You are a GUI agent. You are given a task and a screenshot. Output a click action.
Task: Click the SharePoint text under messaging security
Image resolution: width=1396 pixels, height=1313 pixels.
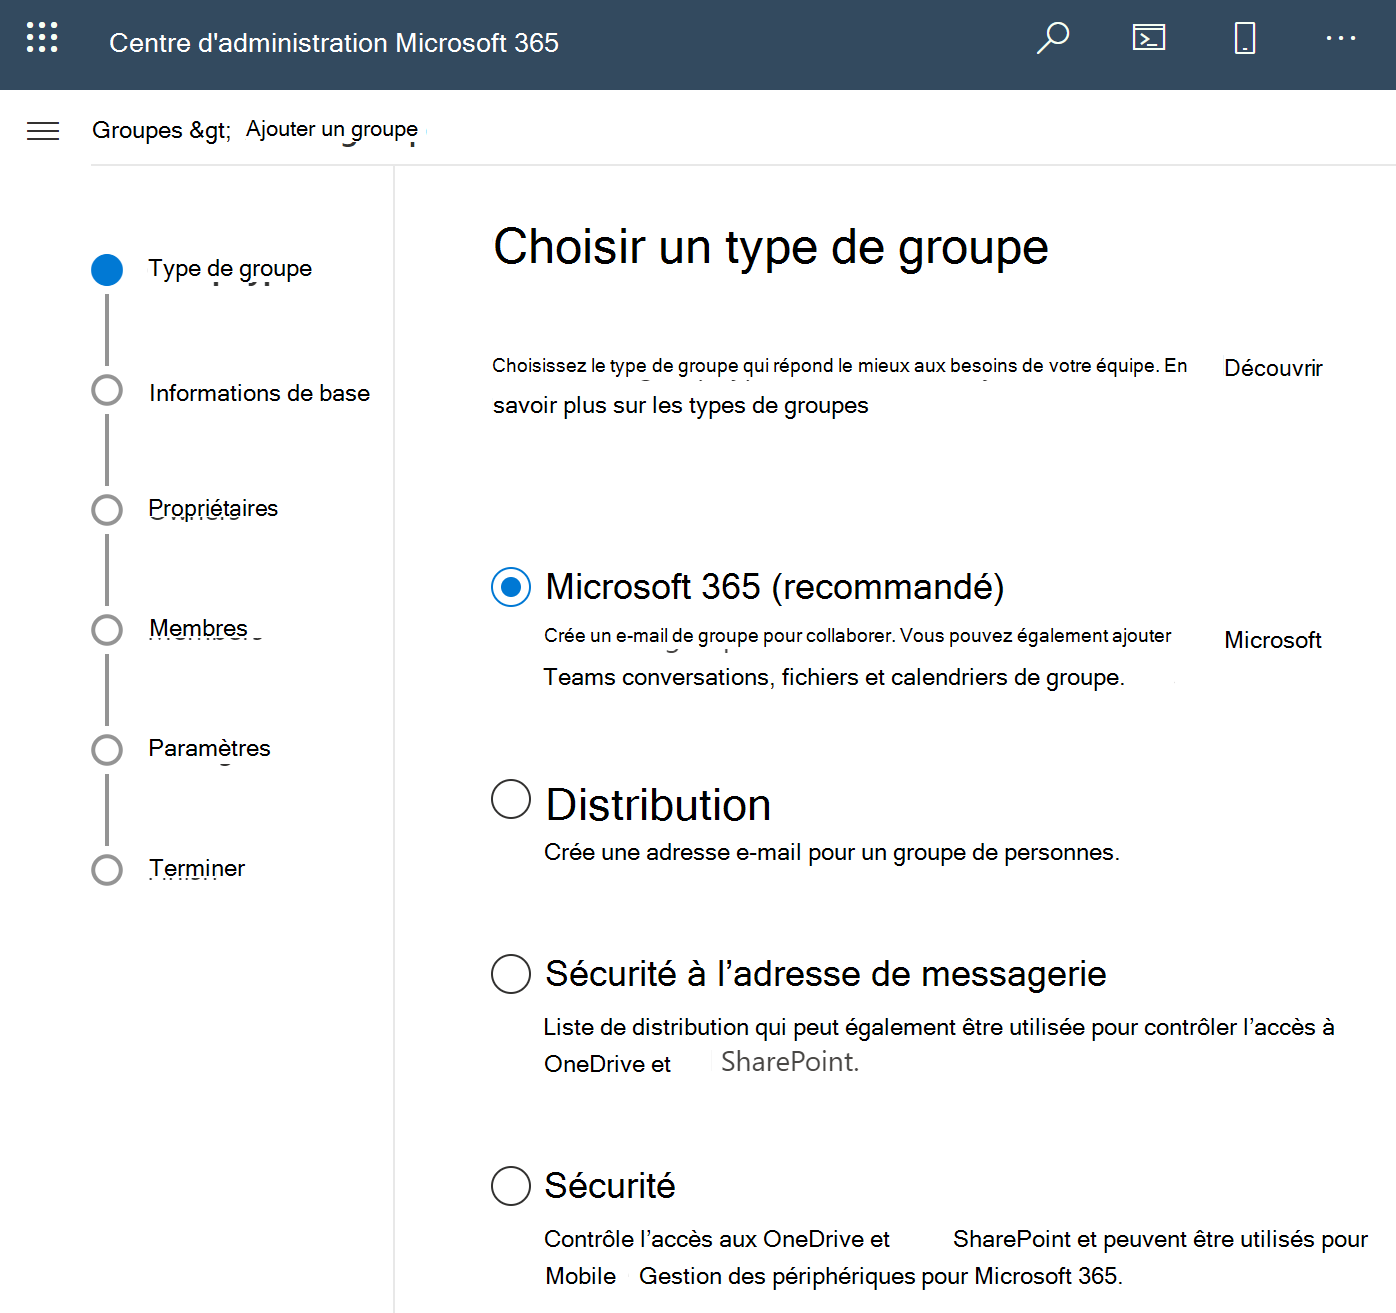click(790, 1062)
